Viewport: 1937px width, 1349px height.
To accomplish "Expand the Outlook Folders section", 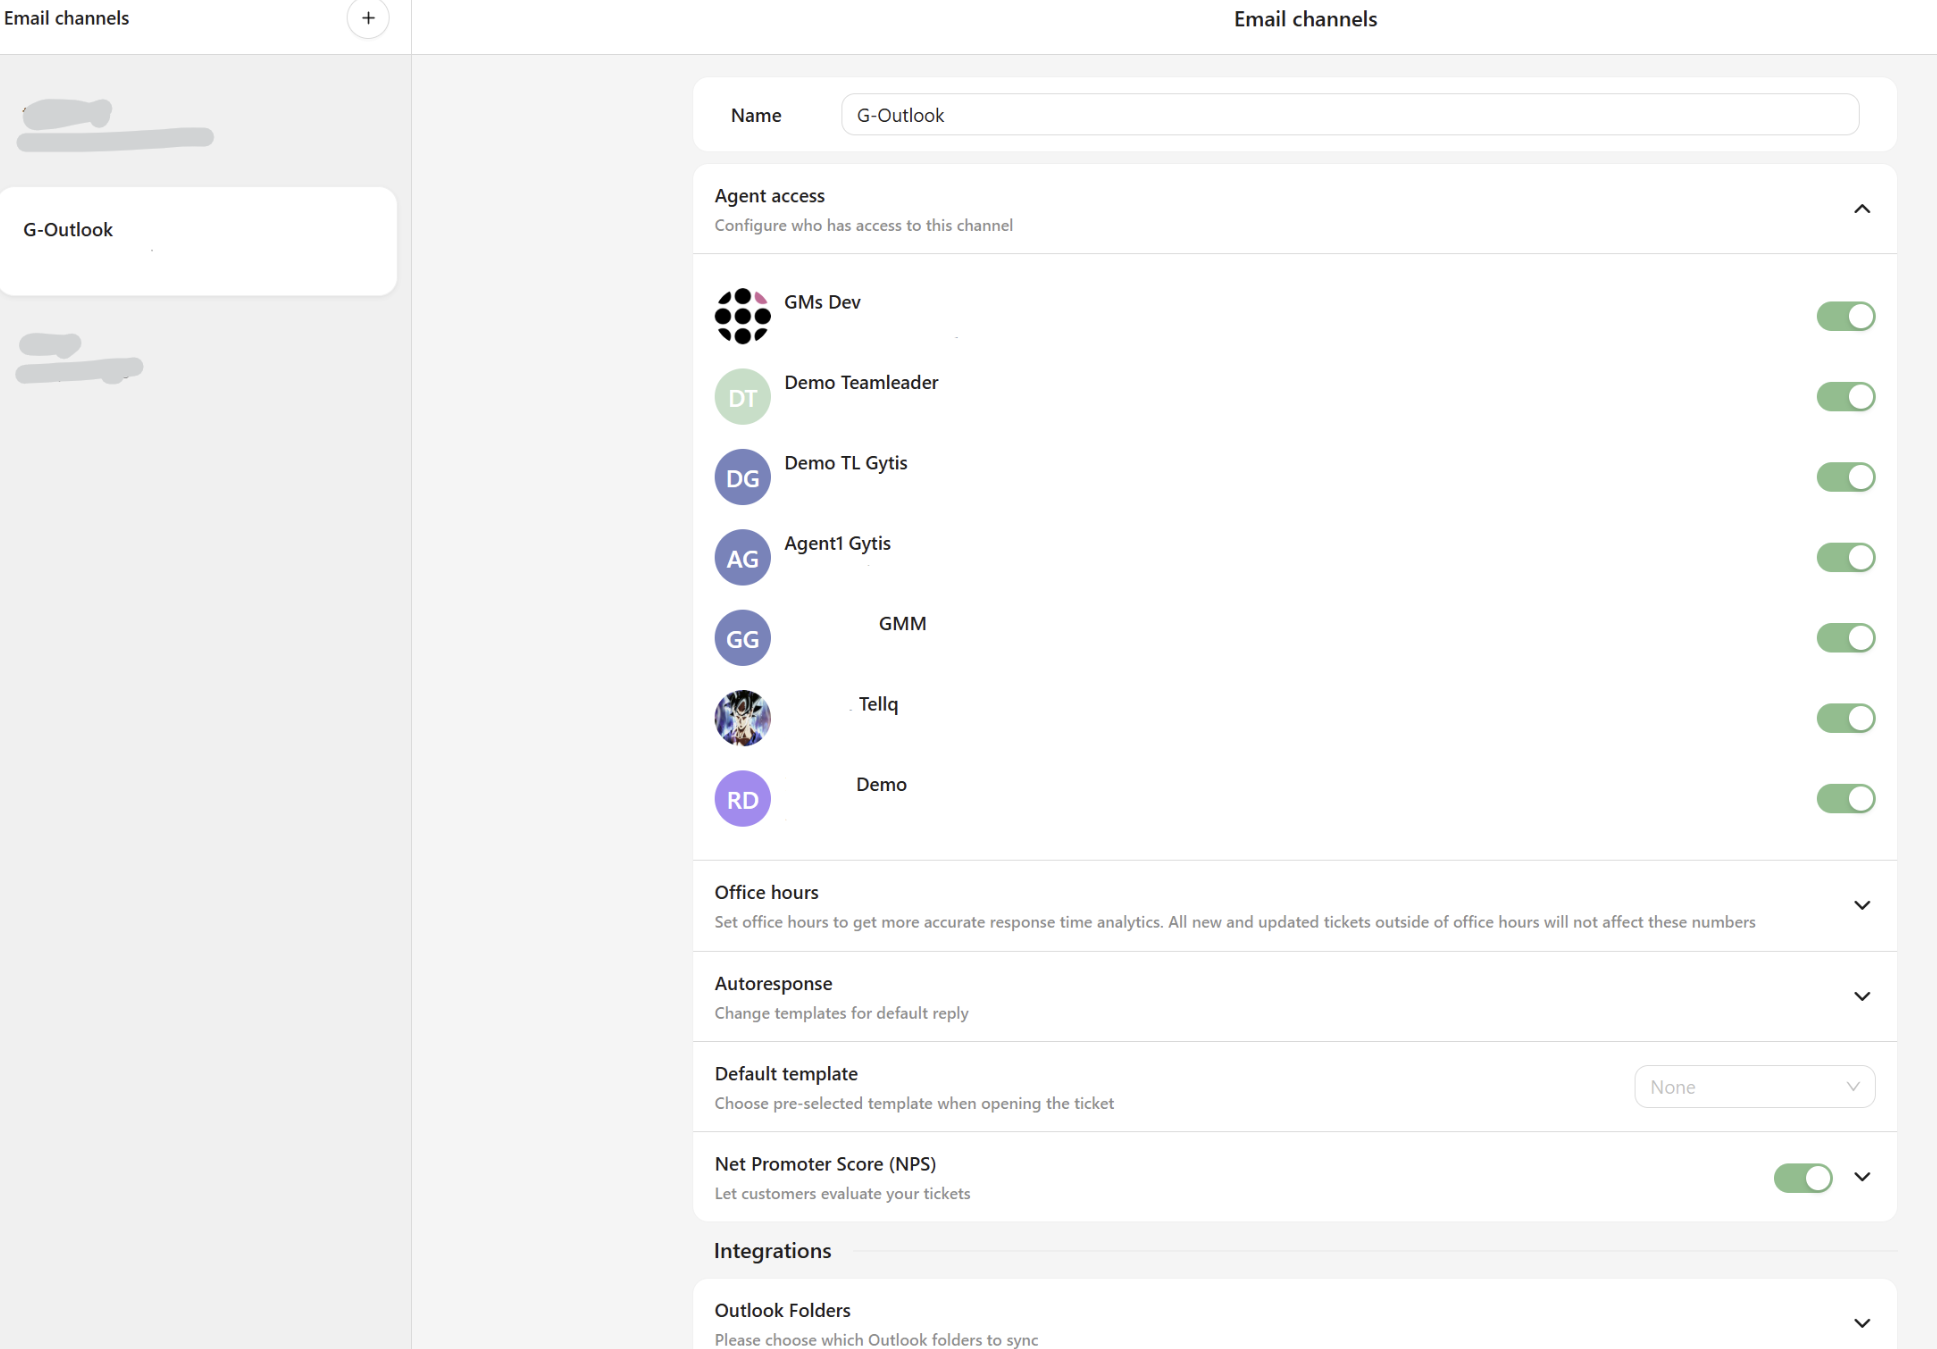I will click(1861, 1323).
